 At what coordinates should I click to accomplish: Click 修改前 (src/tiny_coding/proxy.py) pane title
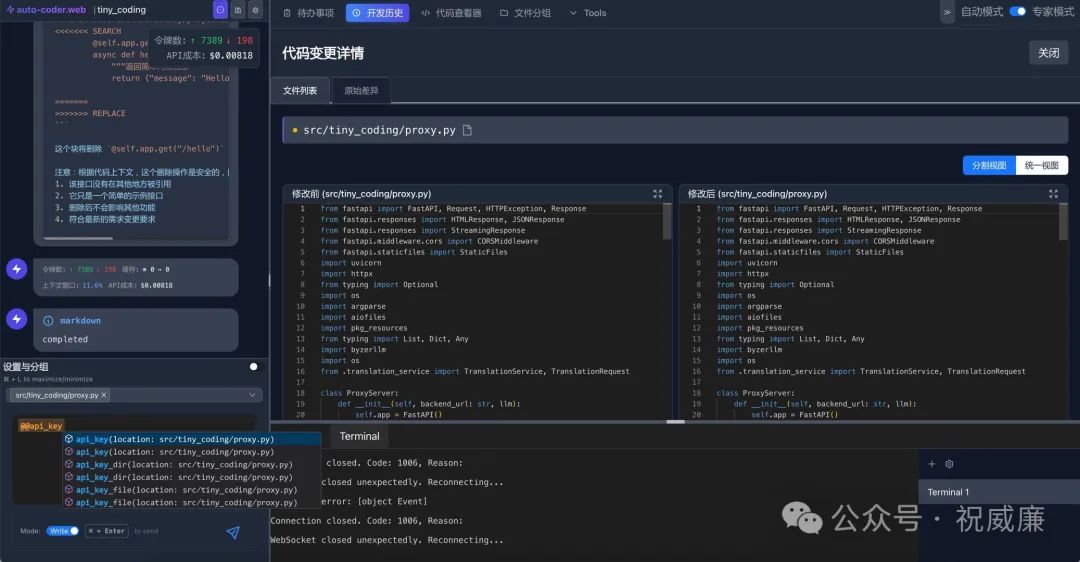coord(361,194)
